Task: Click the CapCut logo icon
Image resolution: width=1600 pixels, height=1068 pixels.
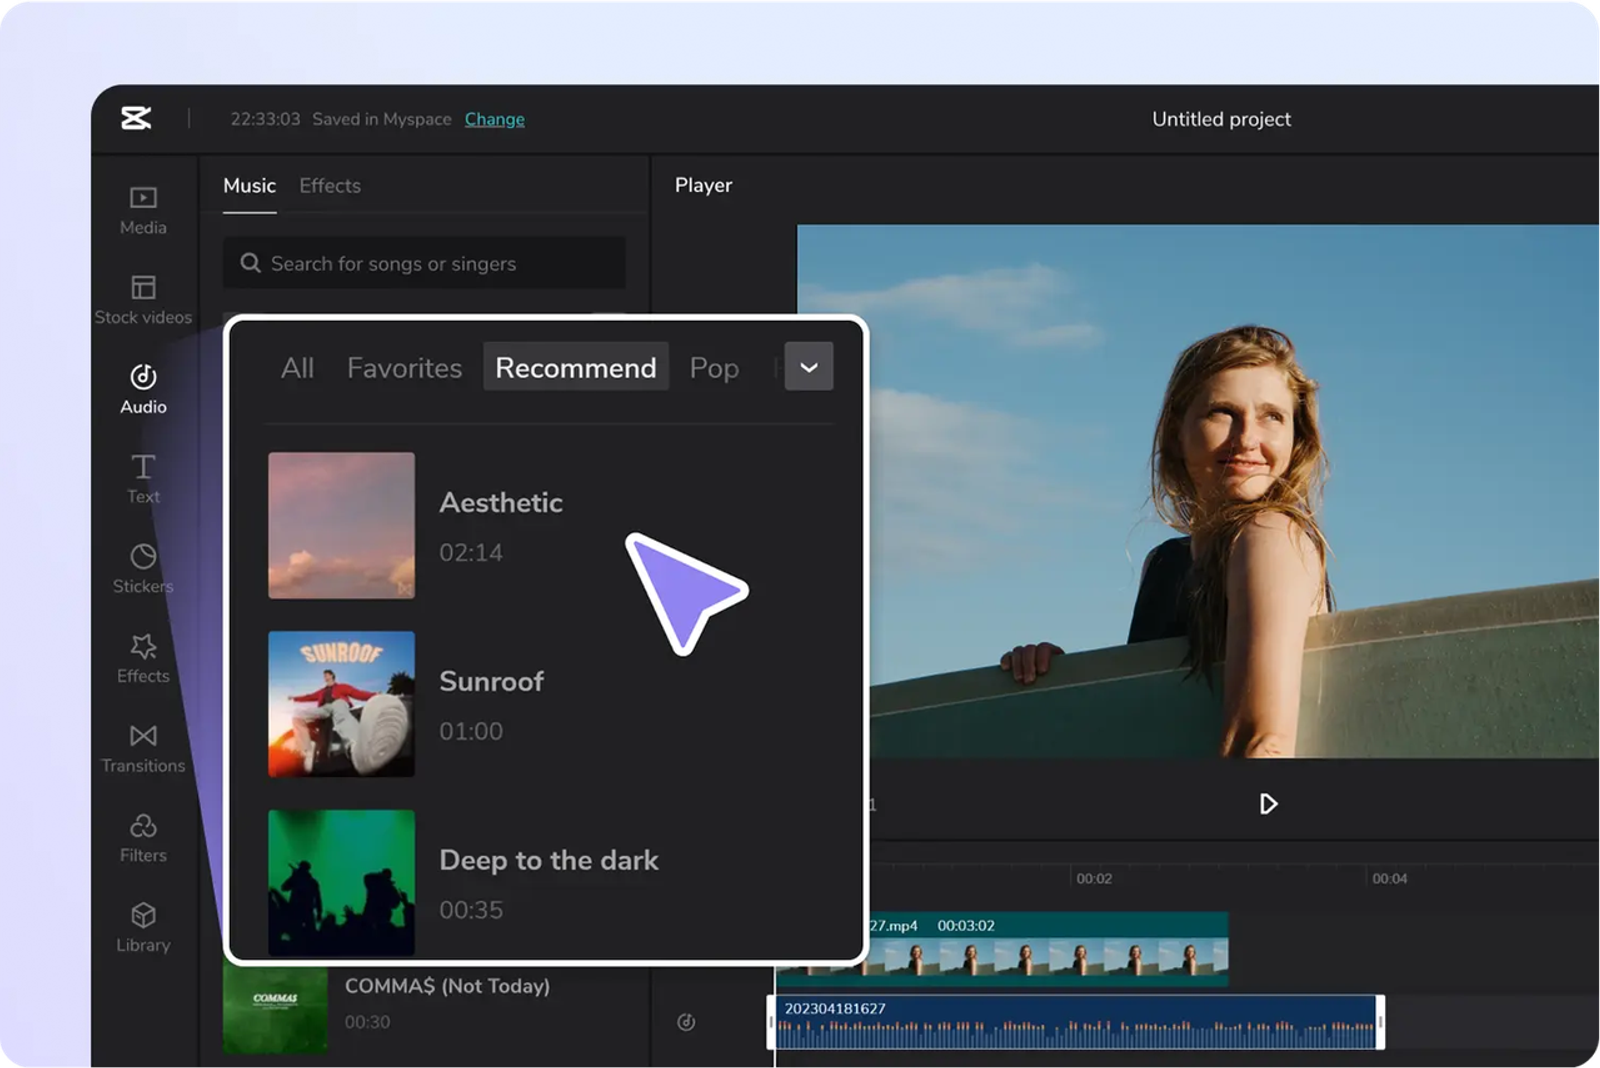Action: 136,118
